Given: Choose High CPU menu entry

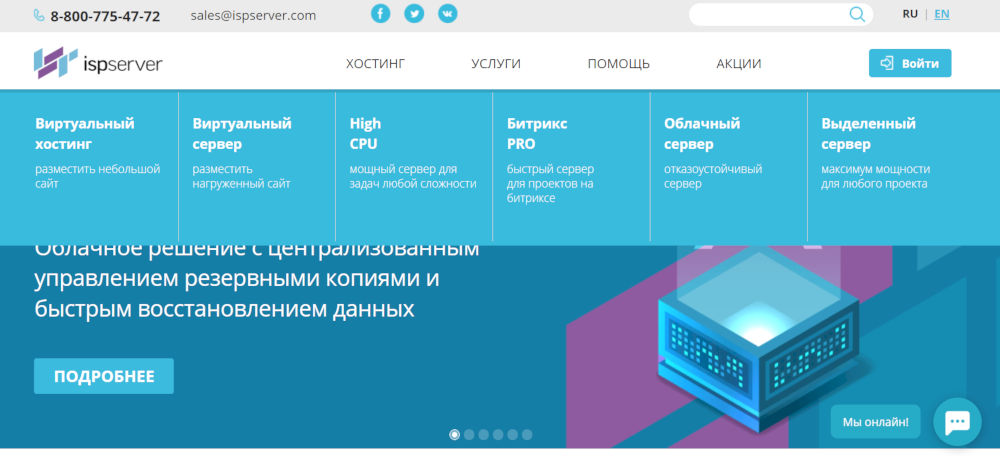Looking at the screenshot, I should pos(365,133).
